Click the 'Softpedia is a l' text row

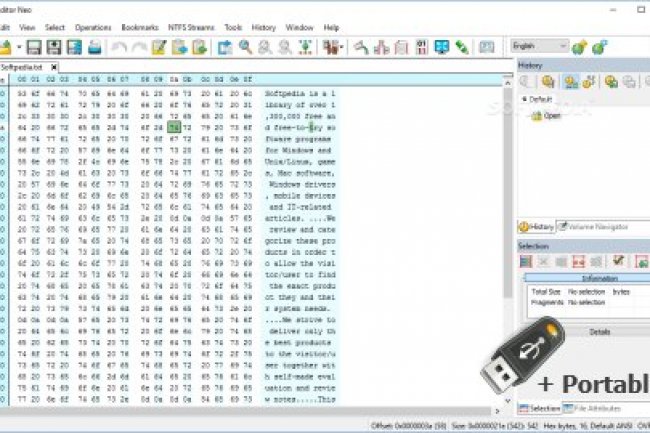click(300, 94)
